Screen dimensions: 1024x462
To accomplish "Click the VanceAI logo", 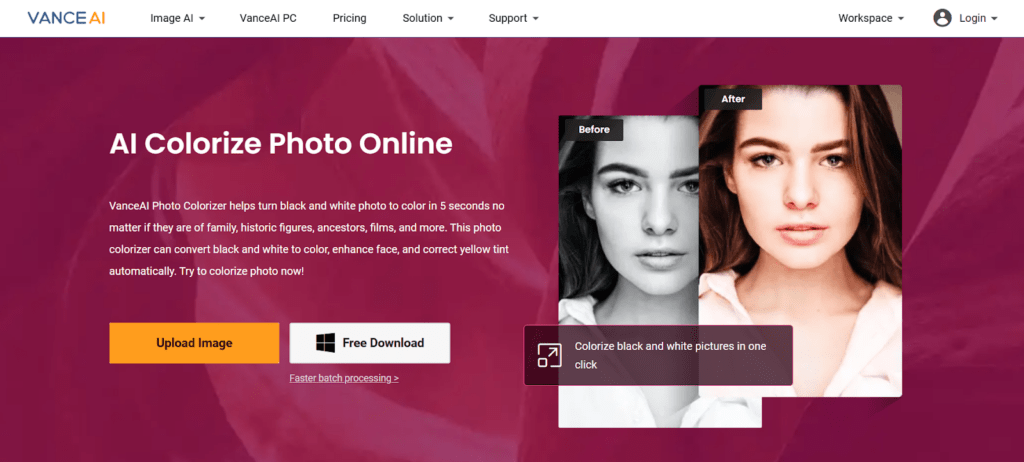I will point(66,18).
